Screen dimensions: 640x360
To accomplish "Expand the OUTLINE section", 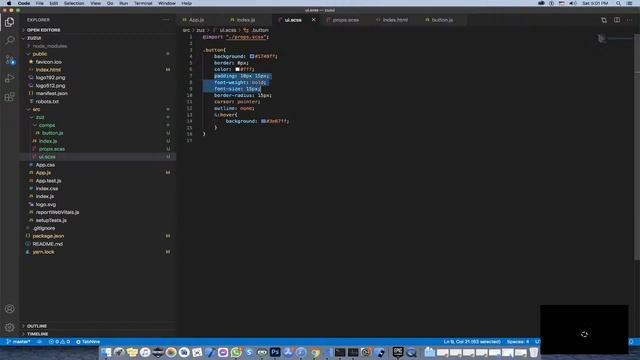I will tap(37, 326).
